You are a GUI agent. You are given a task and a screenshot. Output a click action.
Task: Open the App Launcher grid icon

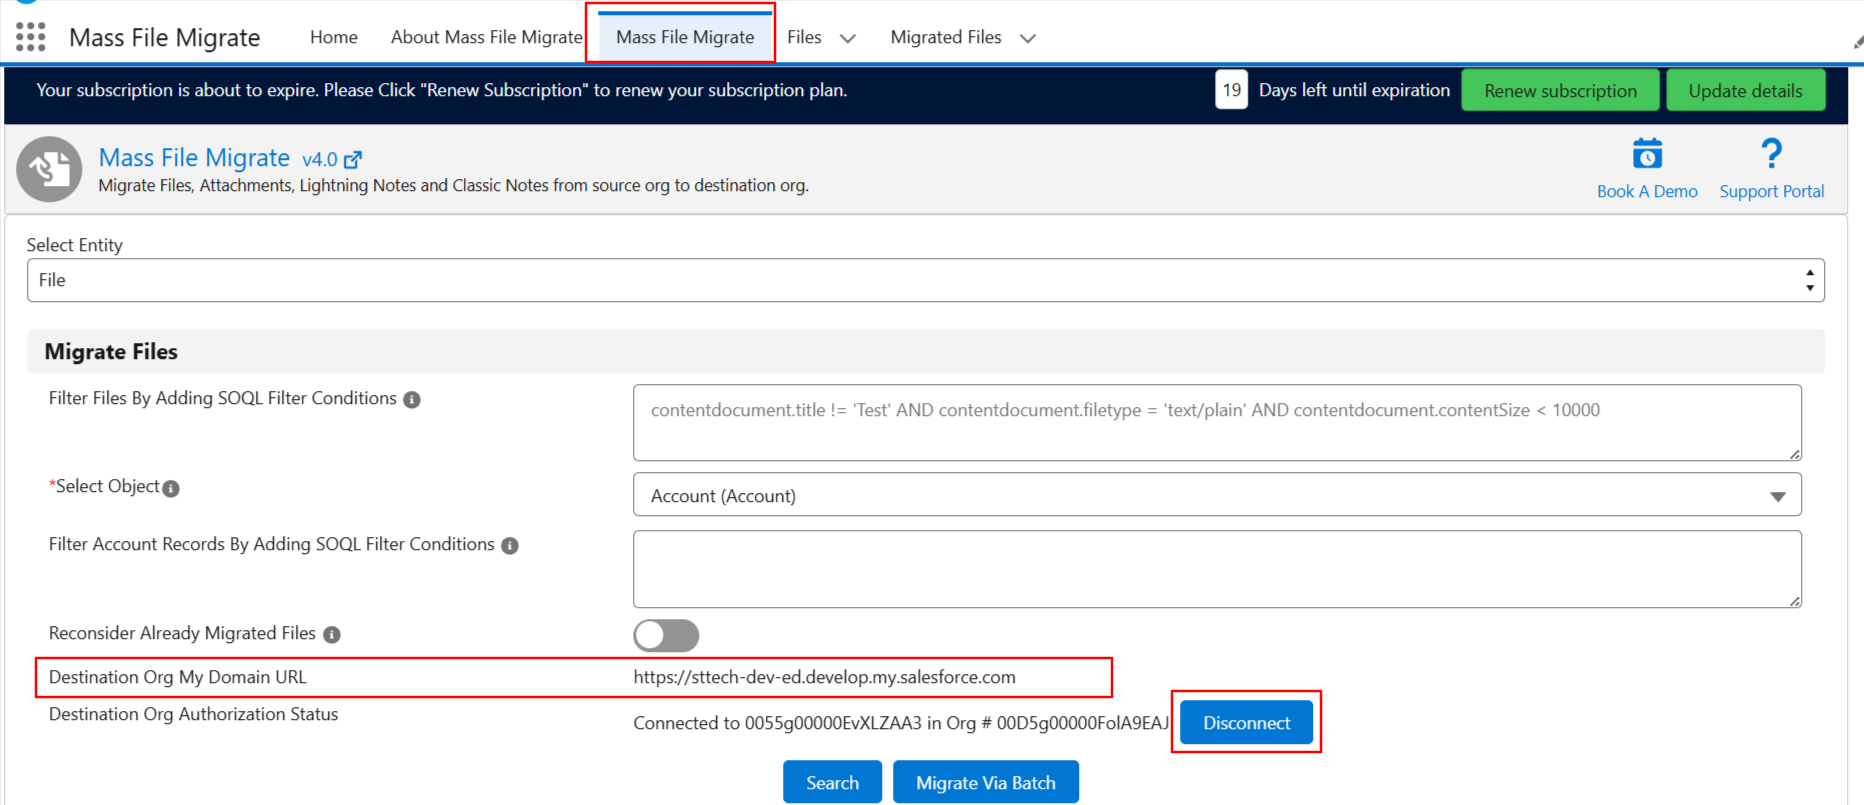point(31,37)
